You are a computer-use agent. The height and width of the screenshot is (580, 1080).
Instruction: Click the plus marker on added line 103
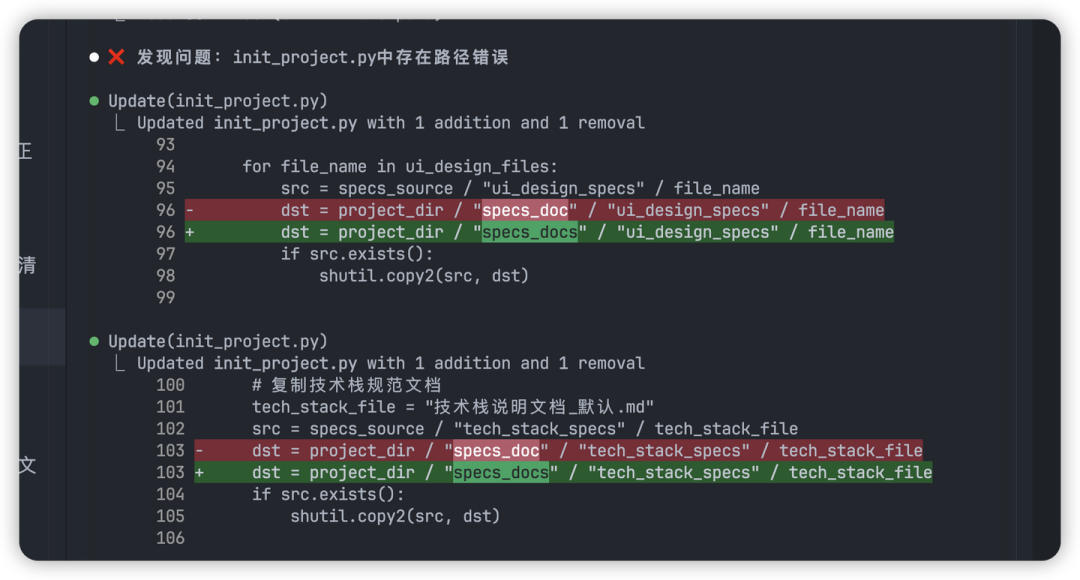199,473
